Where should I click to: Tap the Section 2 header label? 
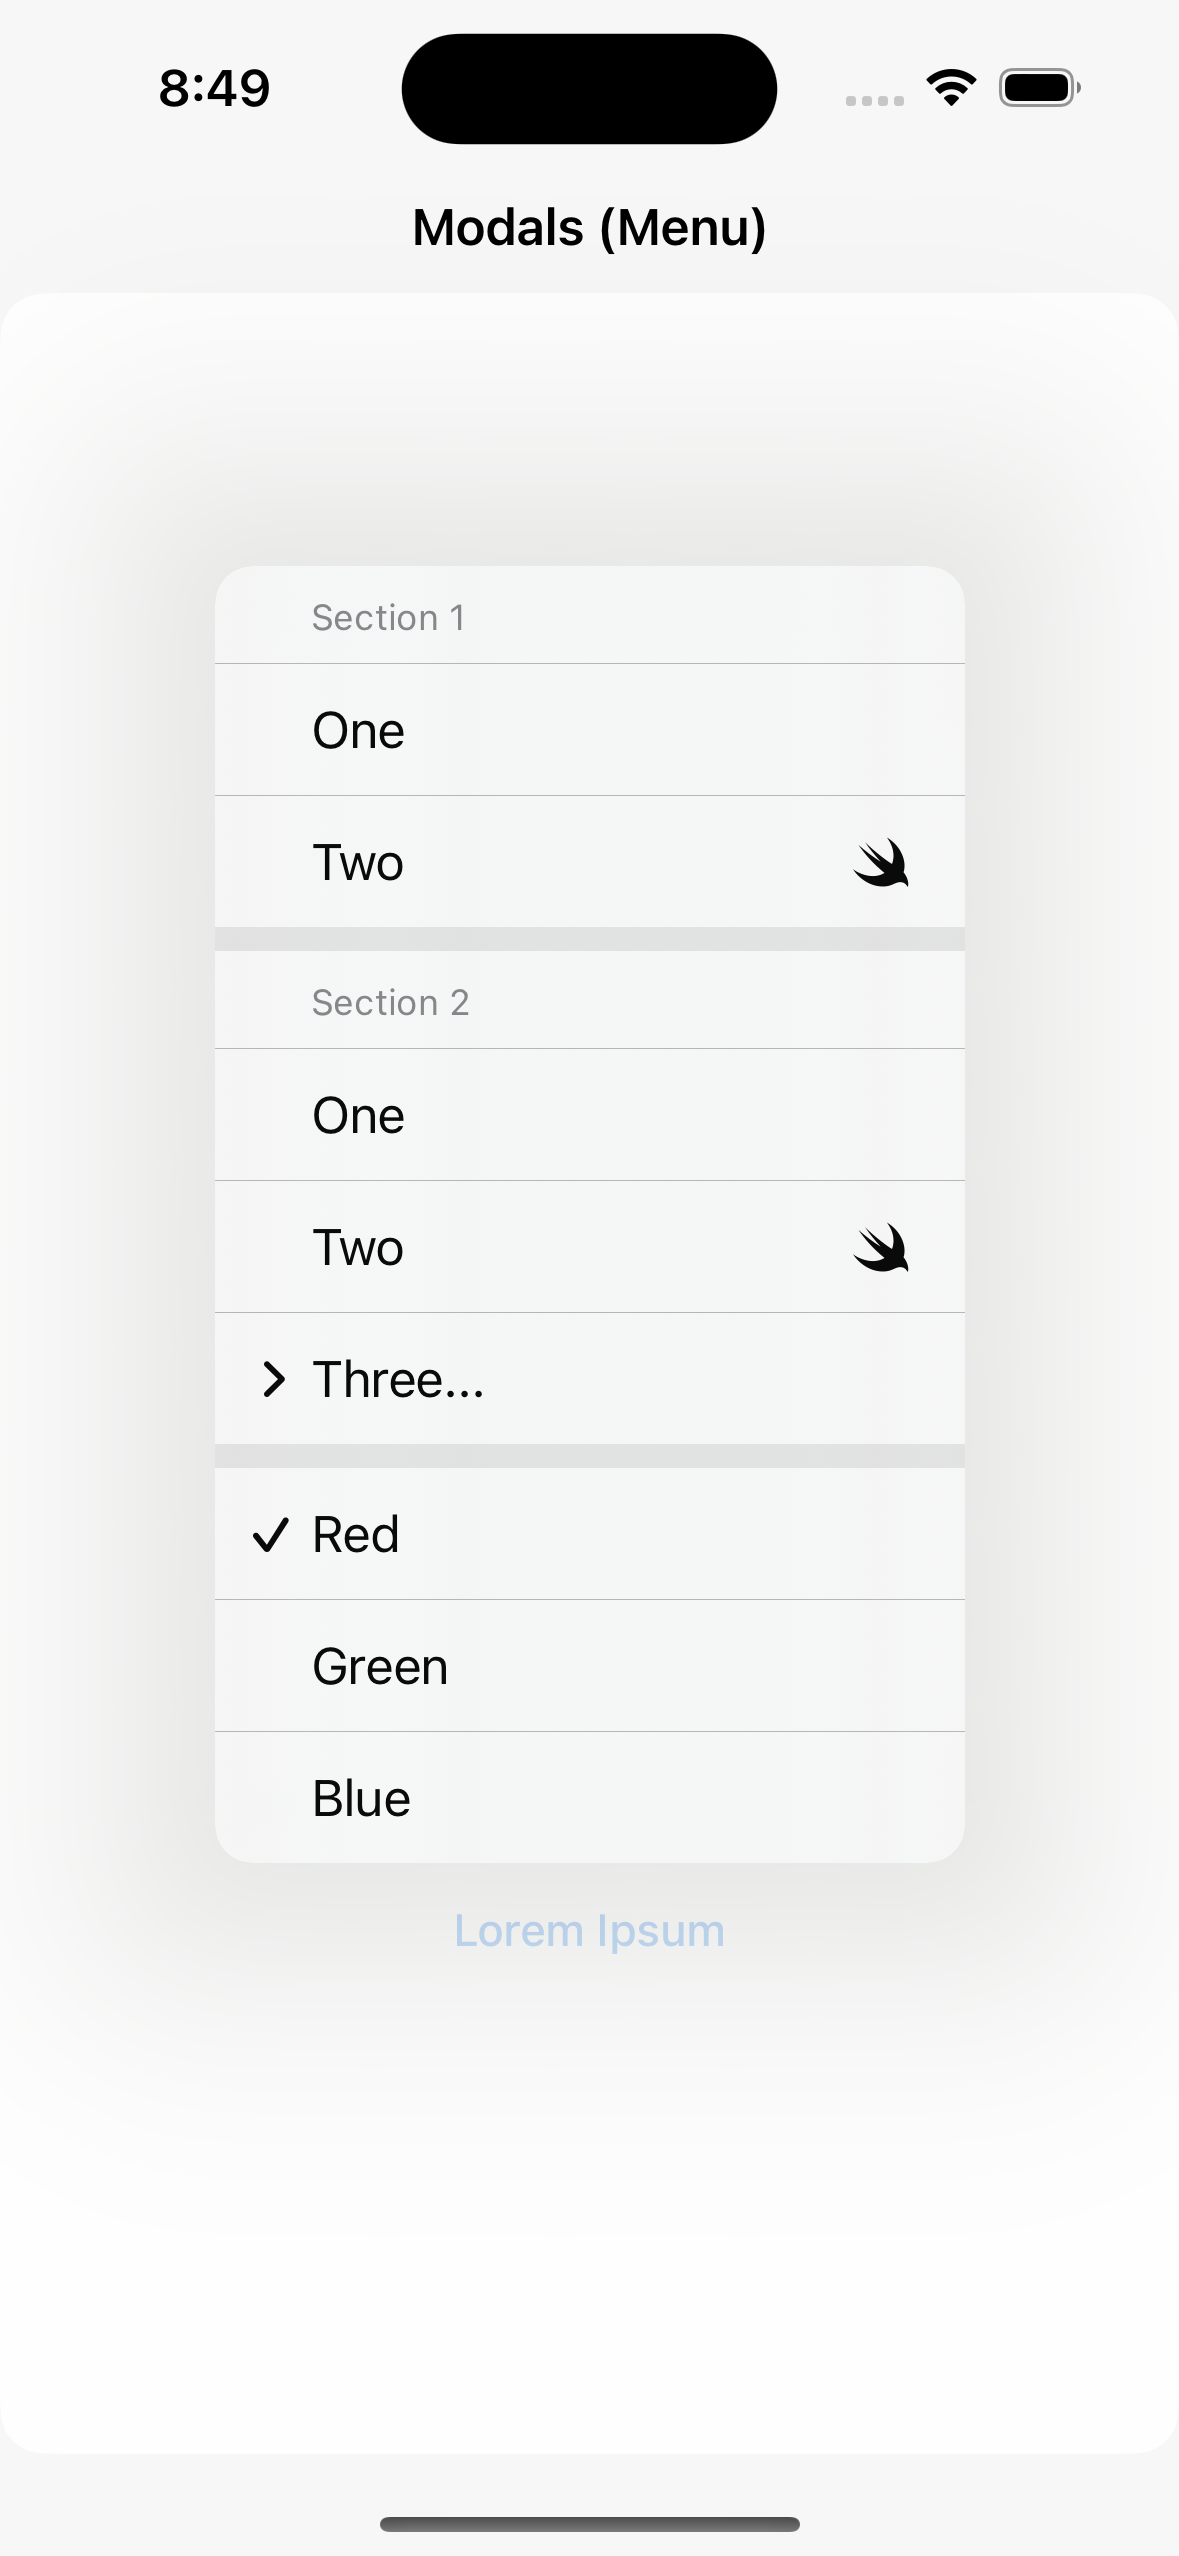click(x=390, y=1003)
